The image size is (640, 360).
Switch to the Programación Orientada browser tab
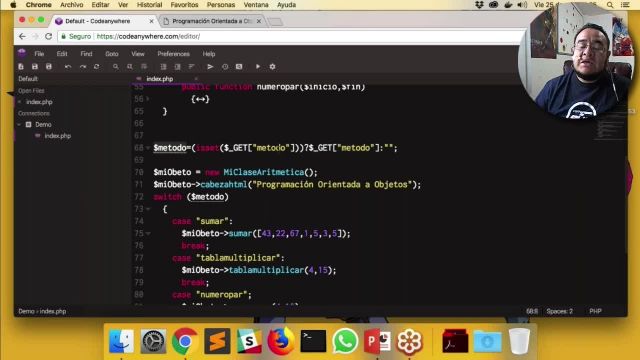tap(212, 21)
